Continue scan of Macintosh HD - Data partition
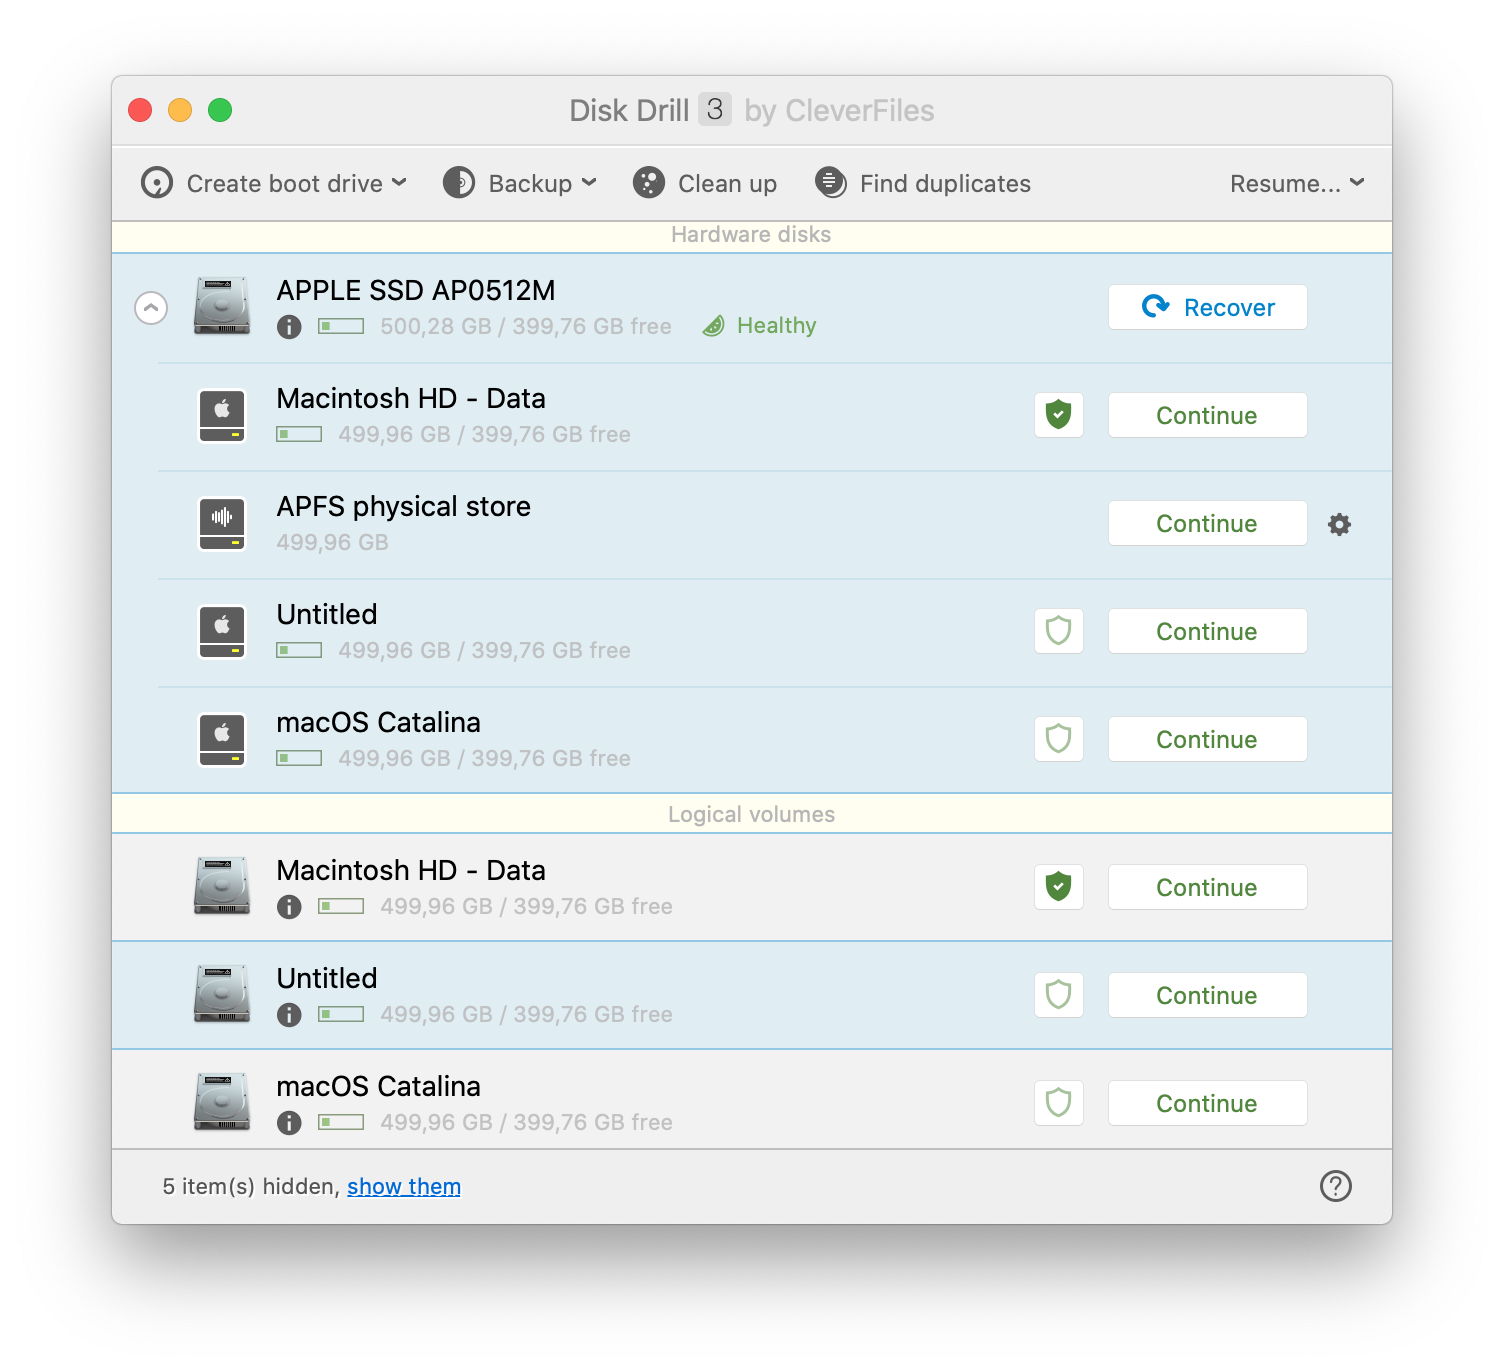The height and width of the screenshot is (1372, 1504). click(1207, 415)
